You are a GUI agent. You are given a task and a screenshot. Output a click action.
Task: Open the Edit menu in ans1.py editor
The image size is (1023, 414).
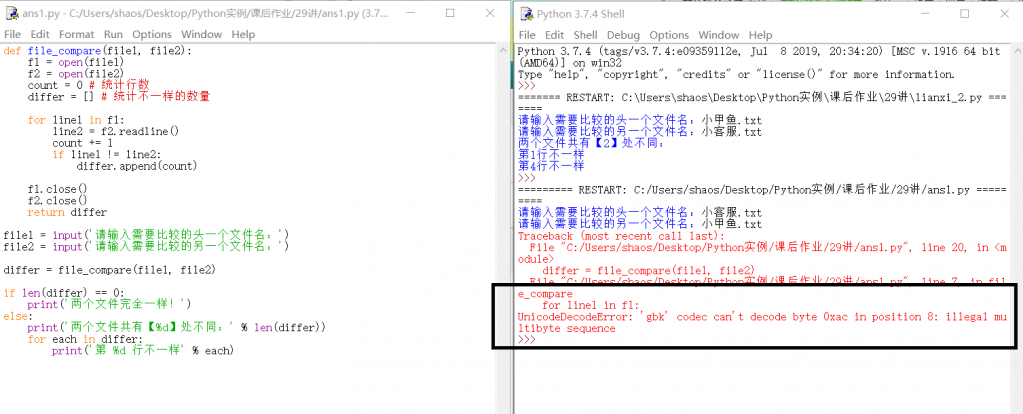coord(40,34)
